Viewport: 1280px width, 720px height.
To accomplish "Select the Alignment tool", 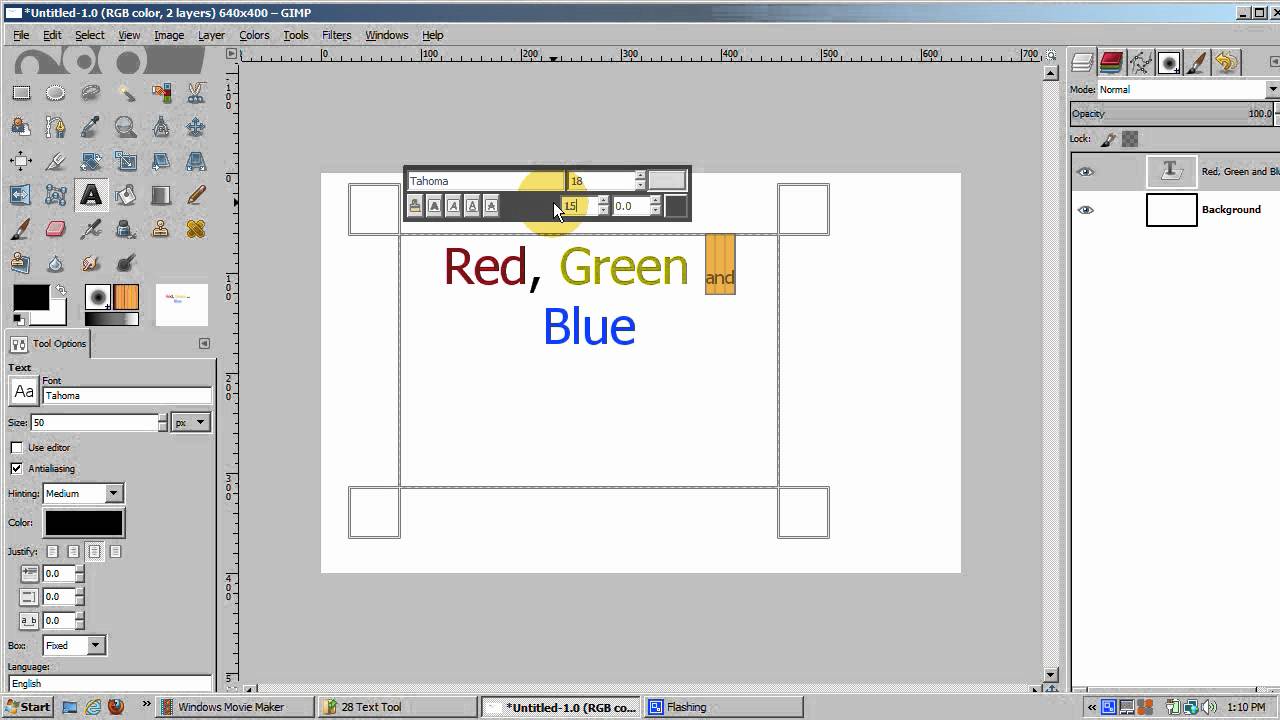I will (21, 161).
